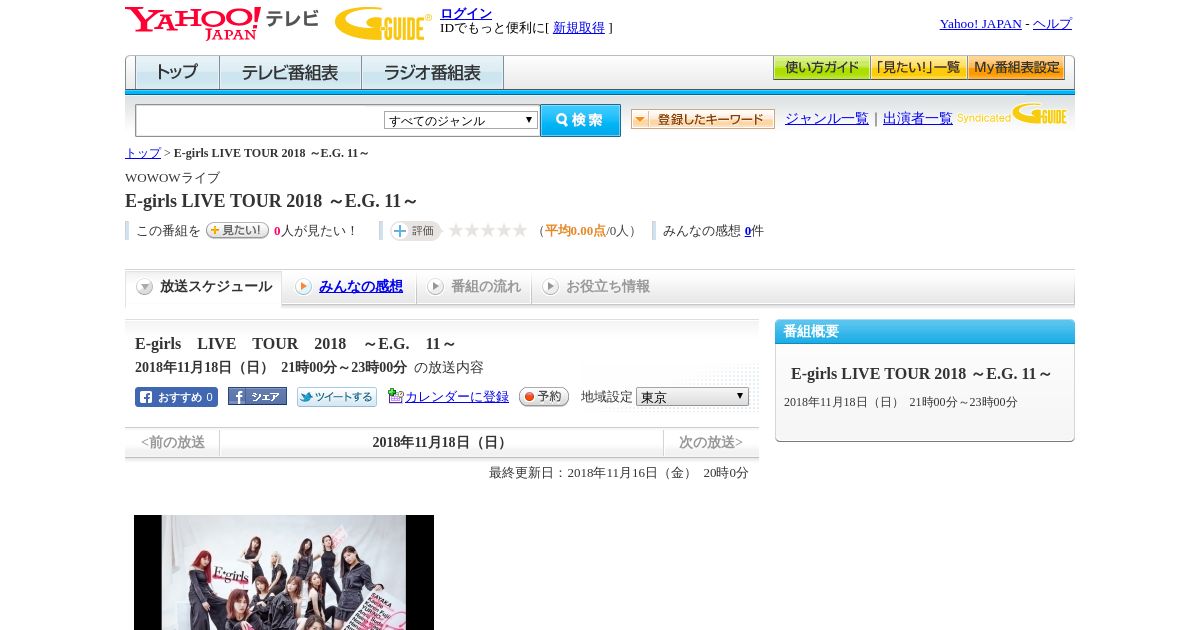Open the Yahoo! Japan TV logo
This screenshot has width=1200, height=630.
click(222, 23)
